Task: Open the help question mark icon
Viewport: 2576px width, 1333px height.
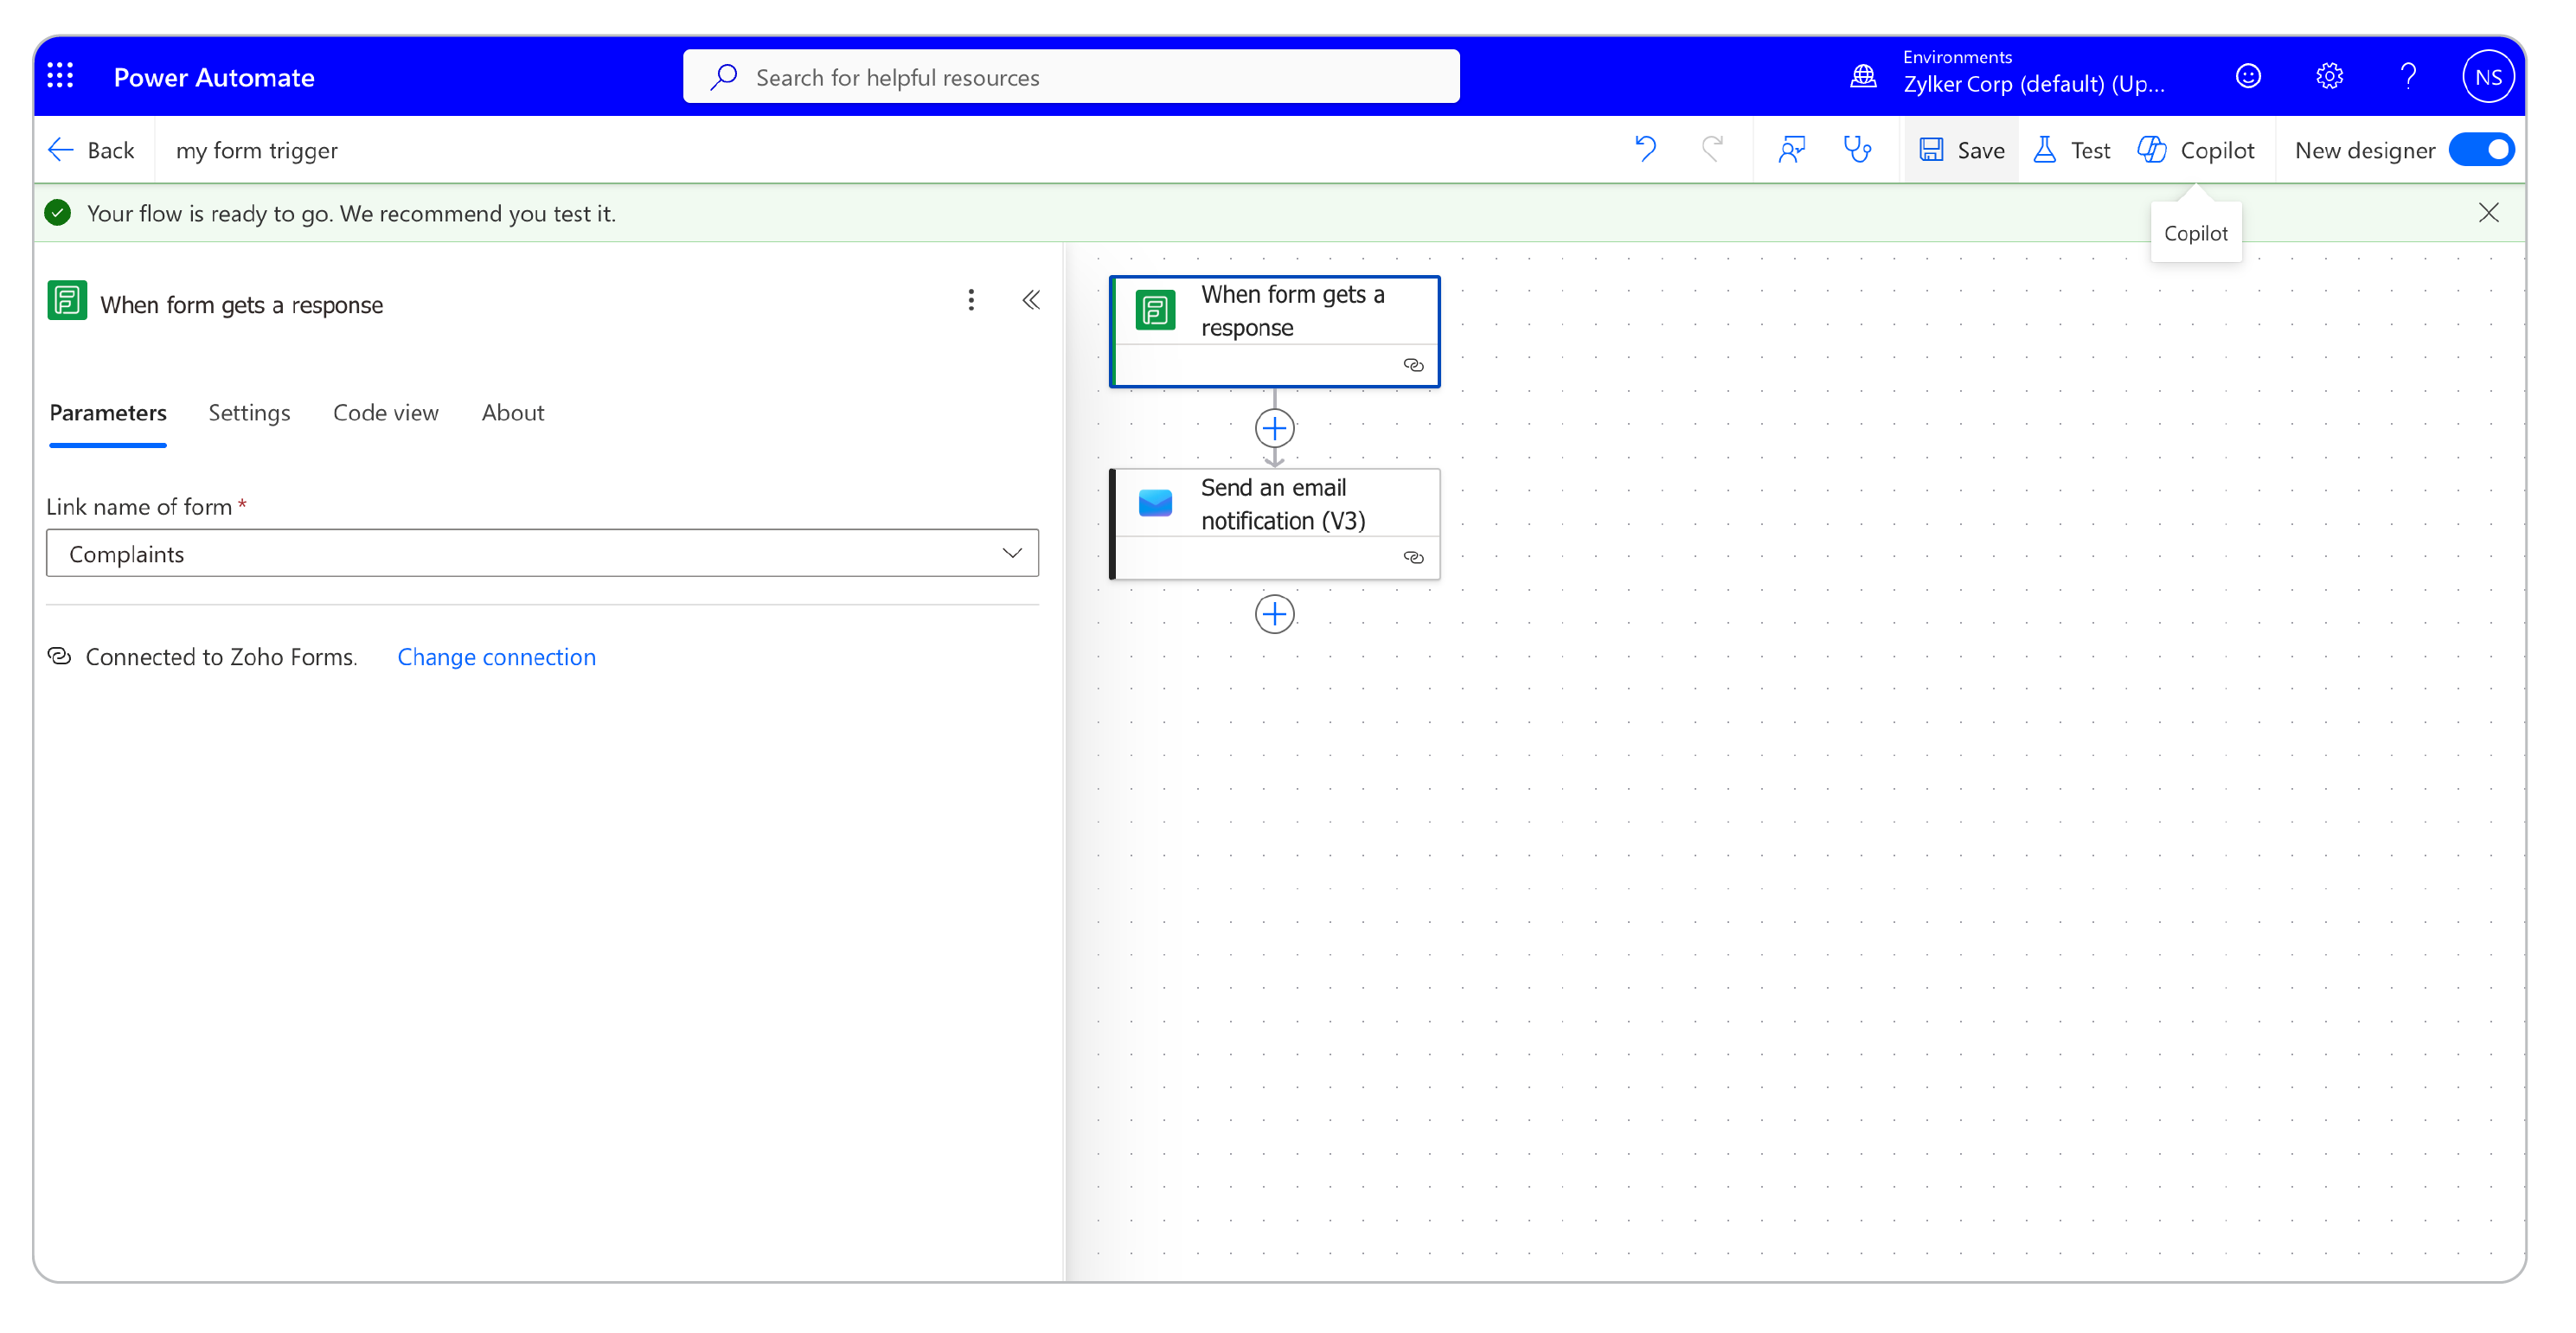Action: tap(2408, 76)
